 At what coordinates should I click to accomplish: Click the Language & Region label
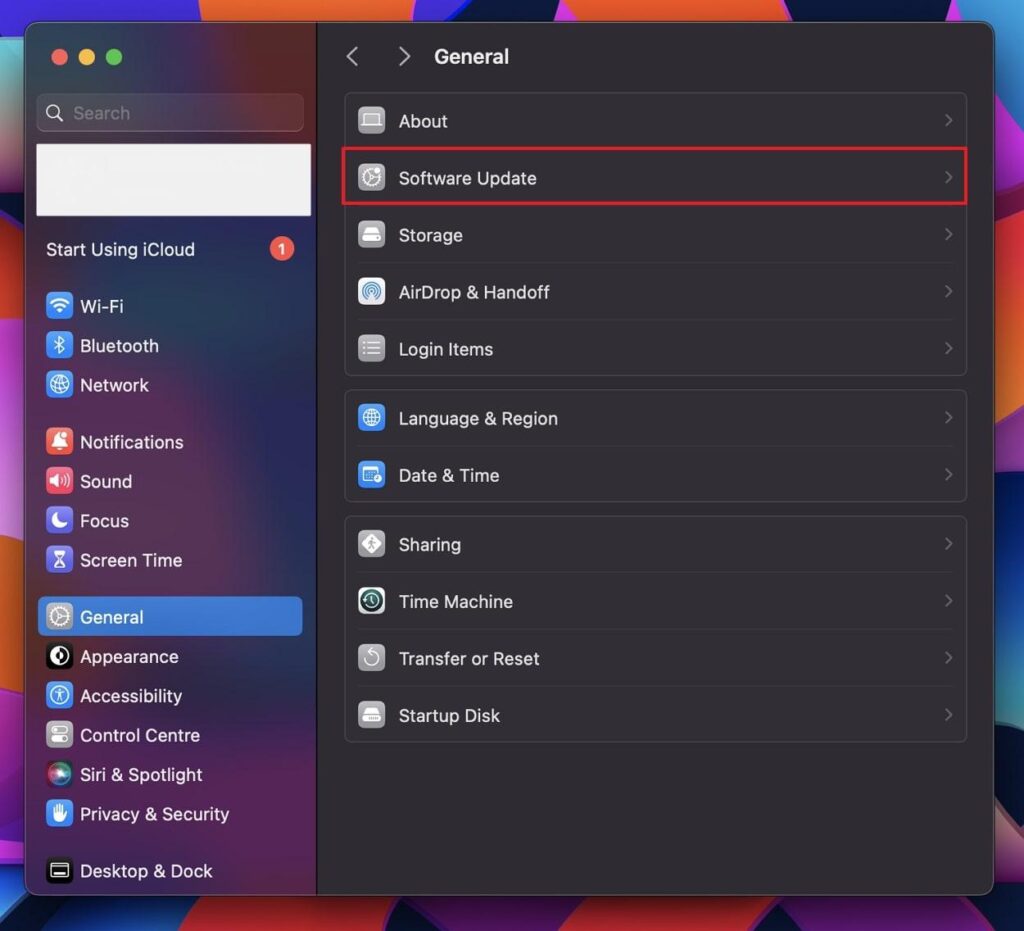point(478,418)
